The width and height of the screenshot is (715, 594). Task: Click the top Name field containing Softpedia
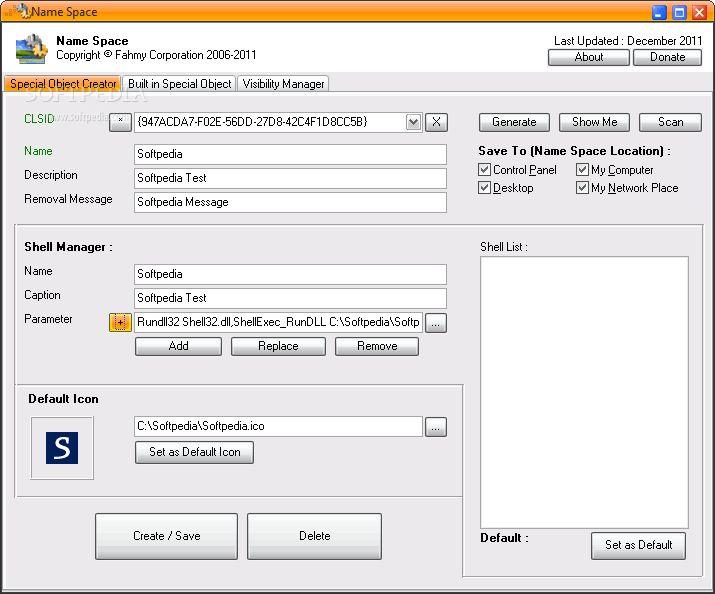click(290, 154)
